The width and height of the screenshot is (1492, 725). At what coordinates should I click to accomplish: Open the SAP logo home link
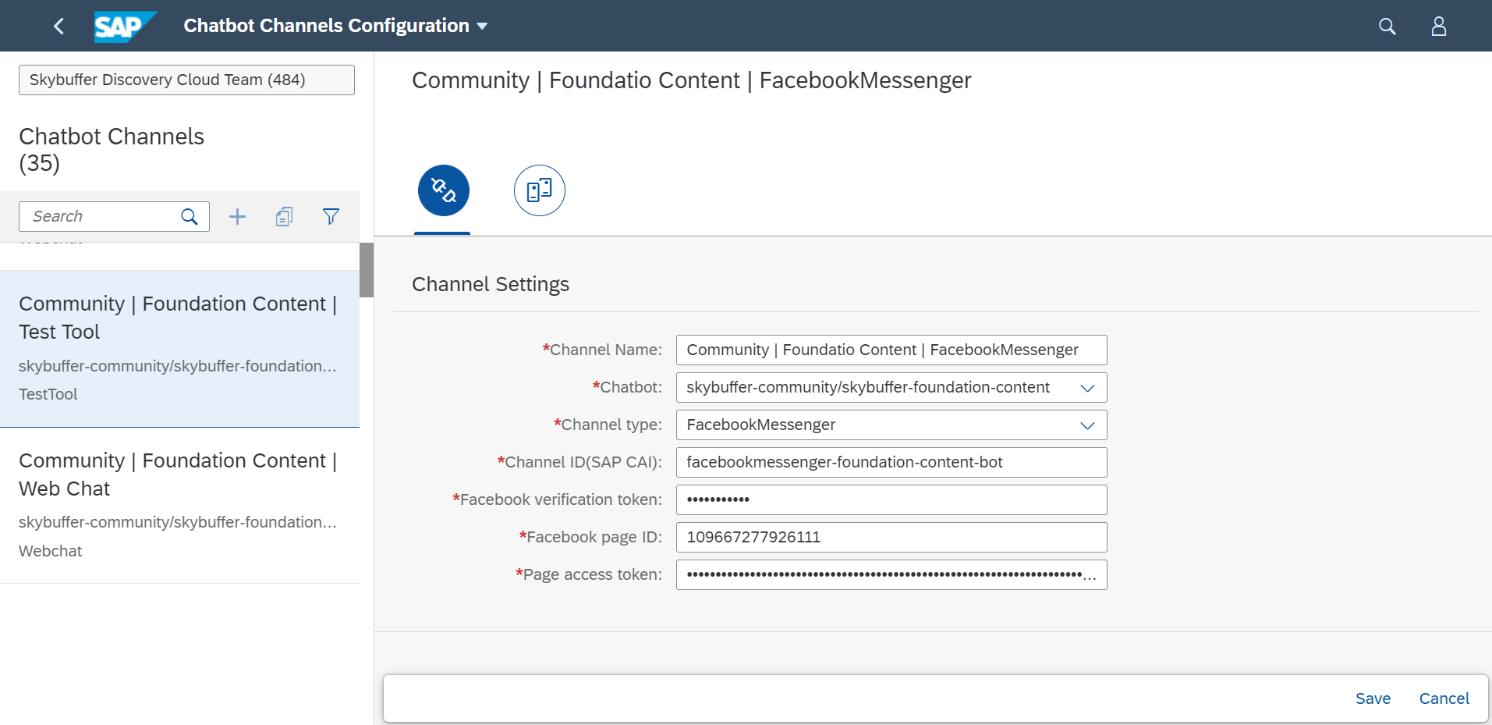[x=124, y=25]
